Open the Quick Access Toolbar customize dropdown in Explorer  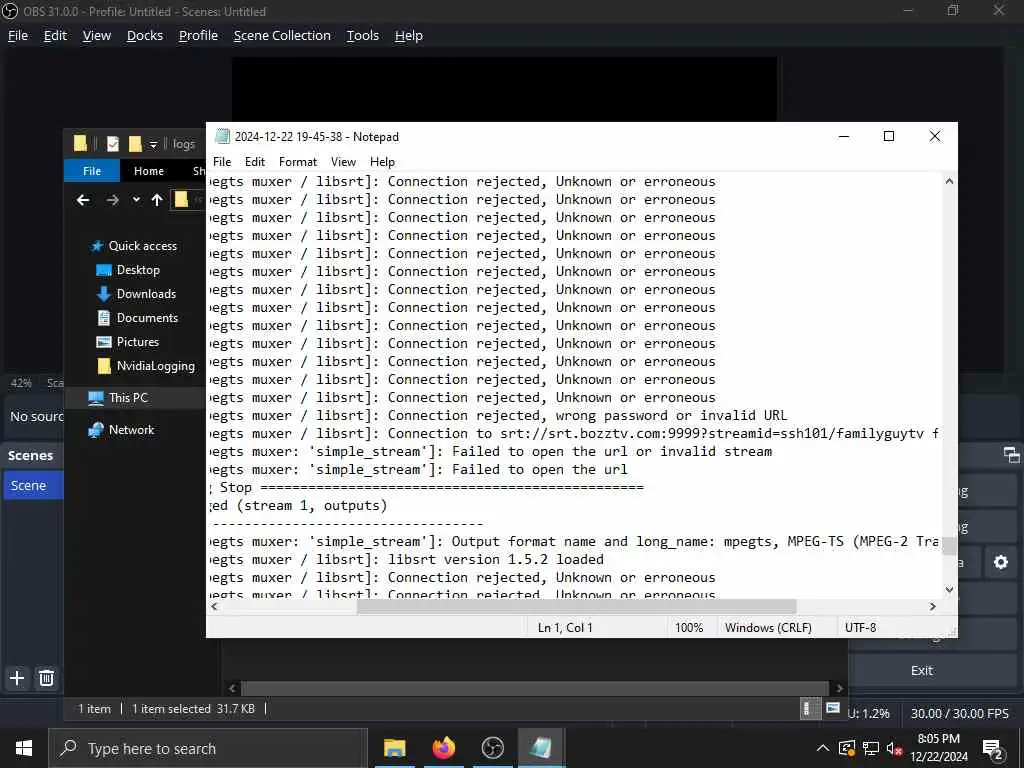[153, 144]
